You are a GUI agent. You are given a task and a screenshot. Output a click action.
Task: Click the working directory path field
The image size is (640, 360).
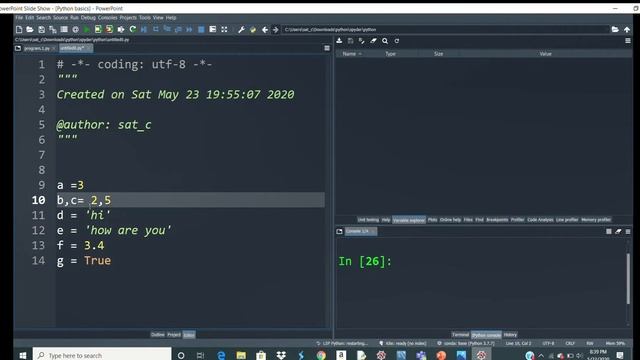pos(445,29)
